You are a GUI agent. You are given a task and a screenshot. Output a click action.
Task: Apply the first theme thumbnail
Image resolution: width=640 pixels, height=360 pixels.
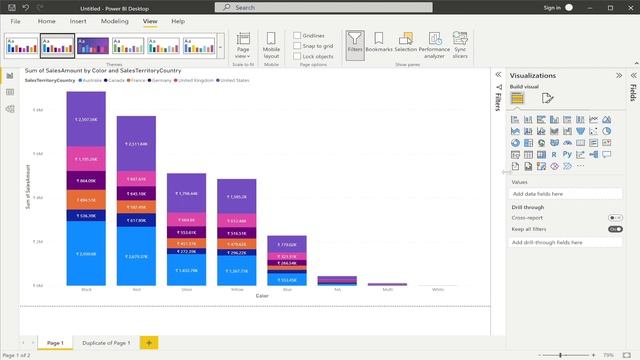point(22,46)
